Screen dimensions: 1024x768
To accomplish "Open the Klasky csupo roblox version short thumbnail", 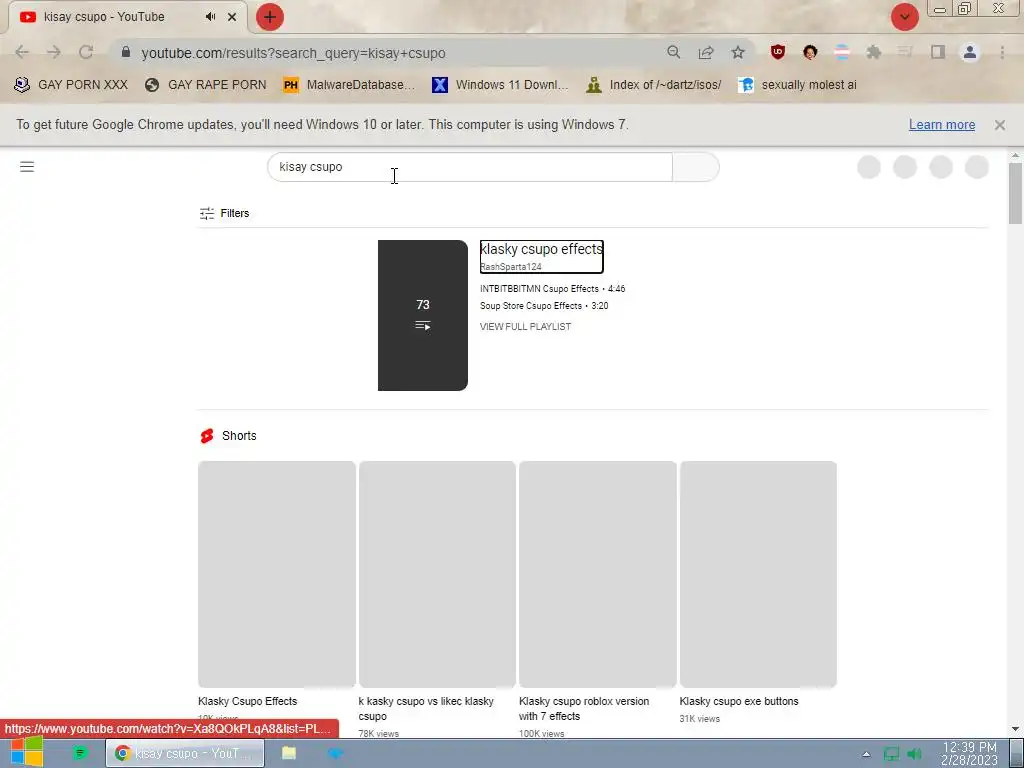I will tap(598, 574).
